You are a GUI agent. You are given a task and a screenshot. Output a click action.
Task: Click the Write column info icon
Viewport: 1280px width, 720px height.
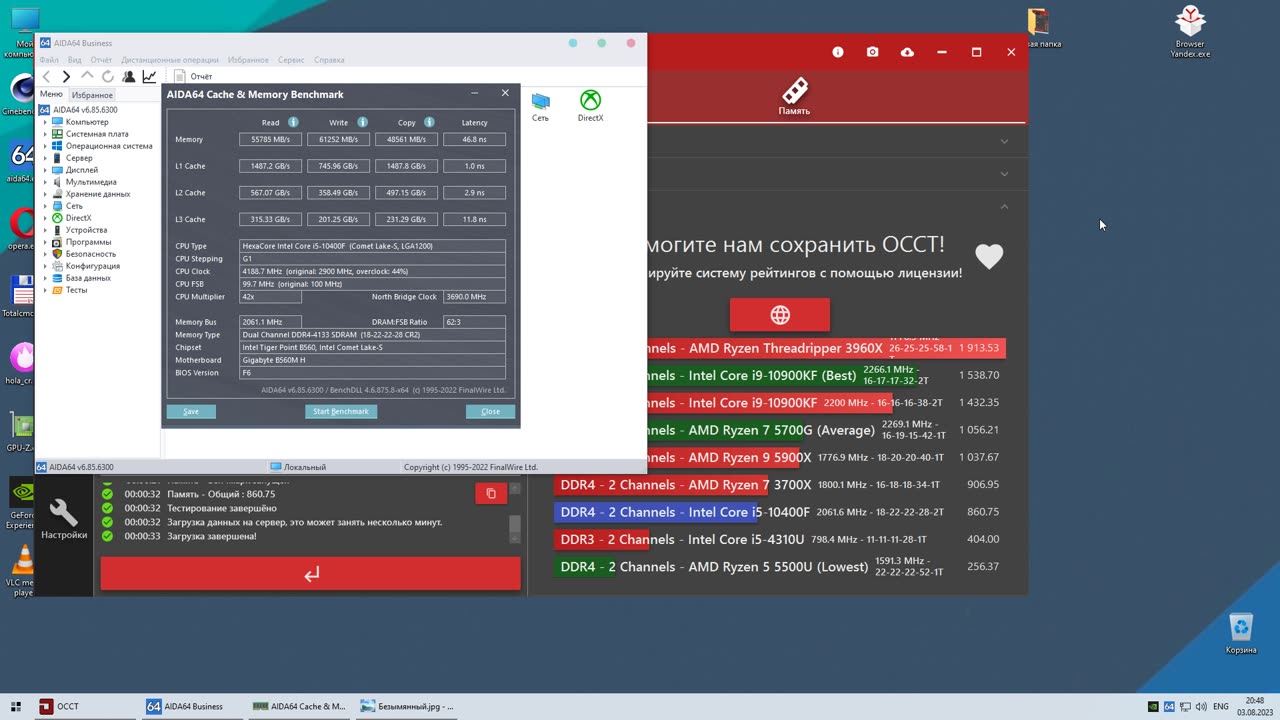pos(362,122)
